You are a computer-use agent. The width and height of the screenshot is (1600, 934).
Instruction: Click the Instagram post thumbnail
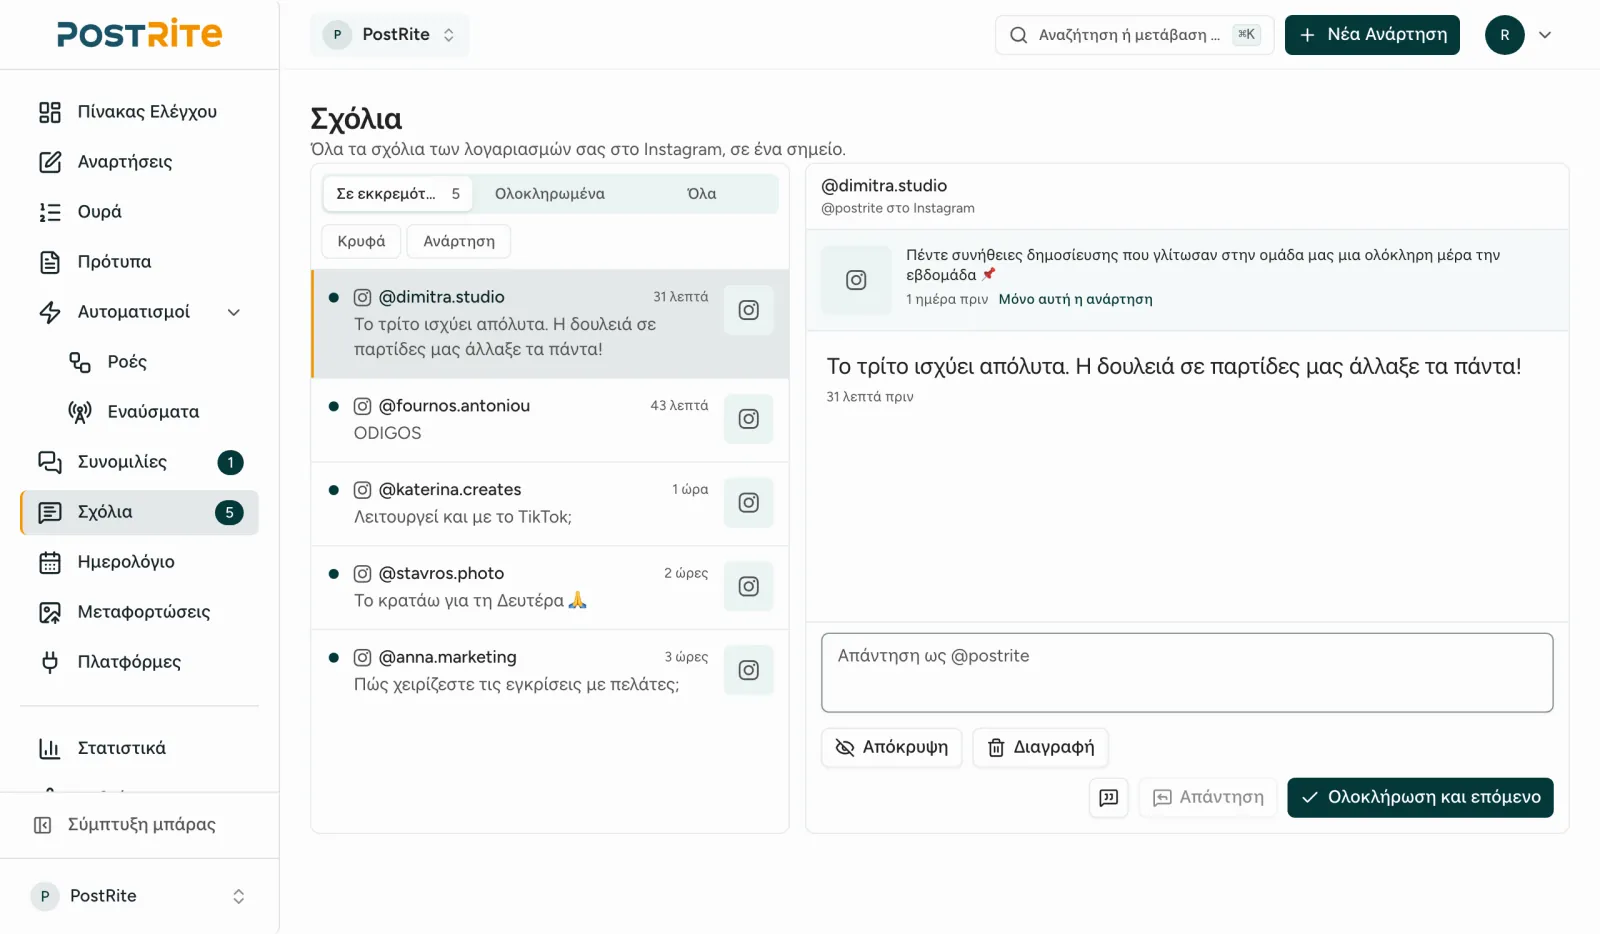[856, 280]
